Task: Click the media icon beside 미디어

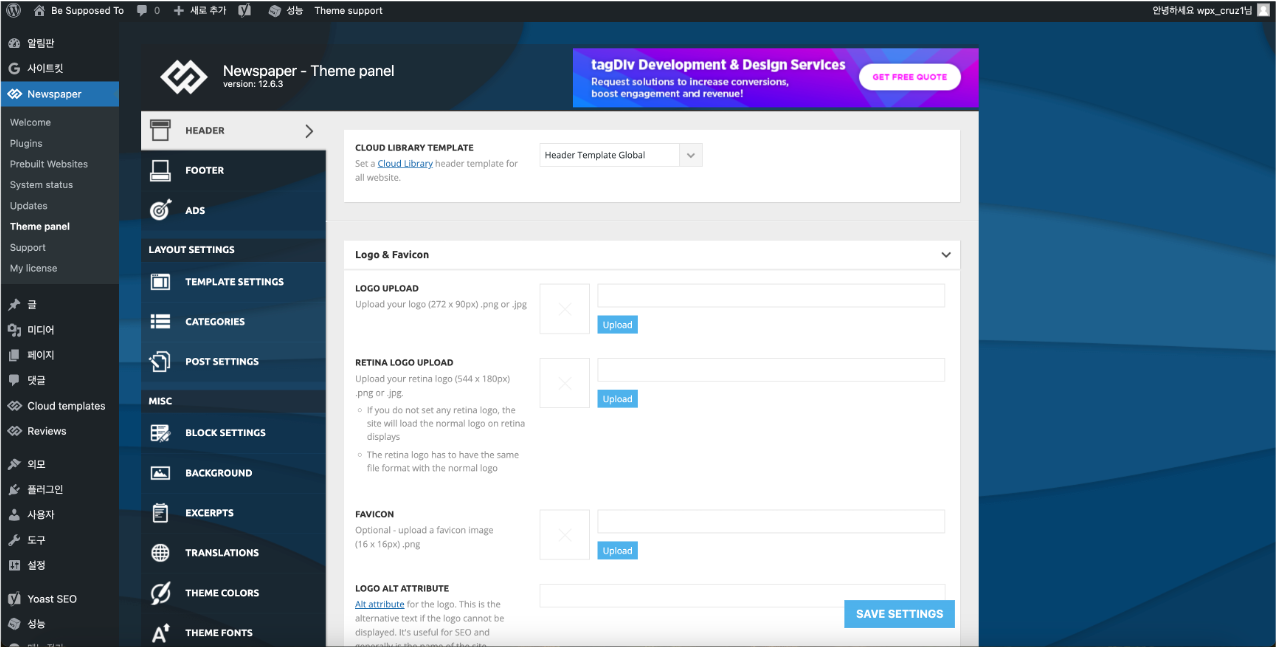Action: [x=14, y=330]
